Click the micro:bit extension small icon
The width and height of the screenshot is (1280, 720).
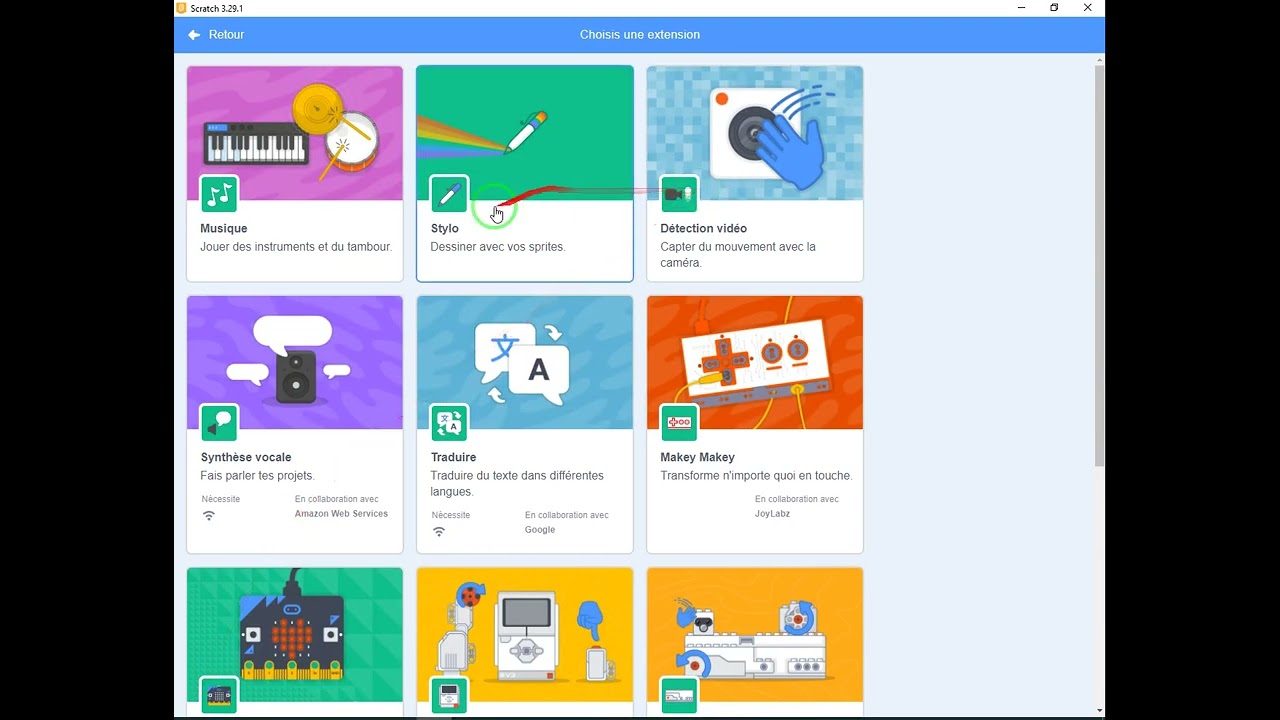point(219,694)
